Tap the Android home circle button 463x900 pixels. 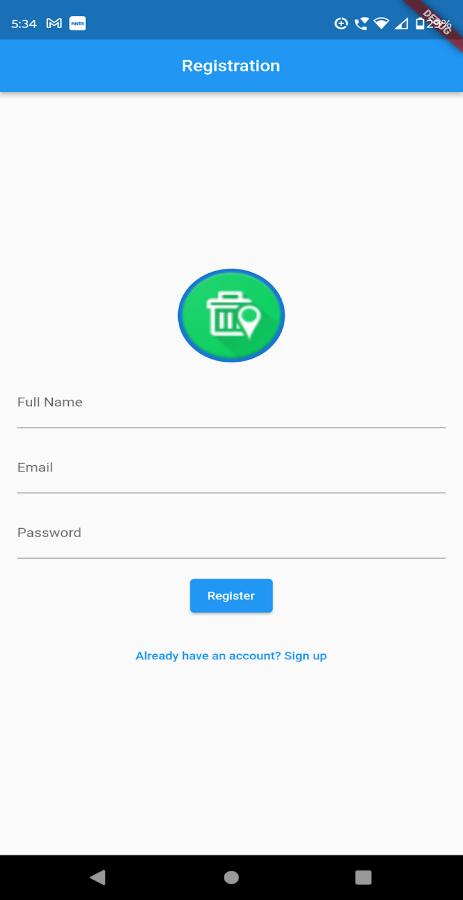231,877
